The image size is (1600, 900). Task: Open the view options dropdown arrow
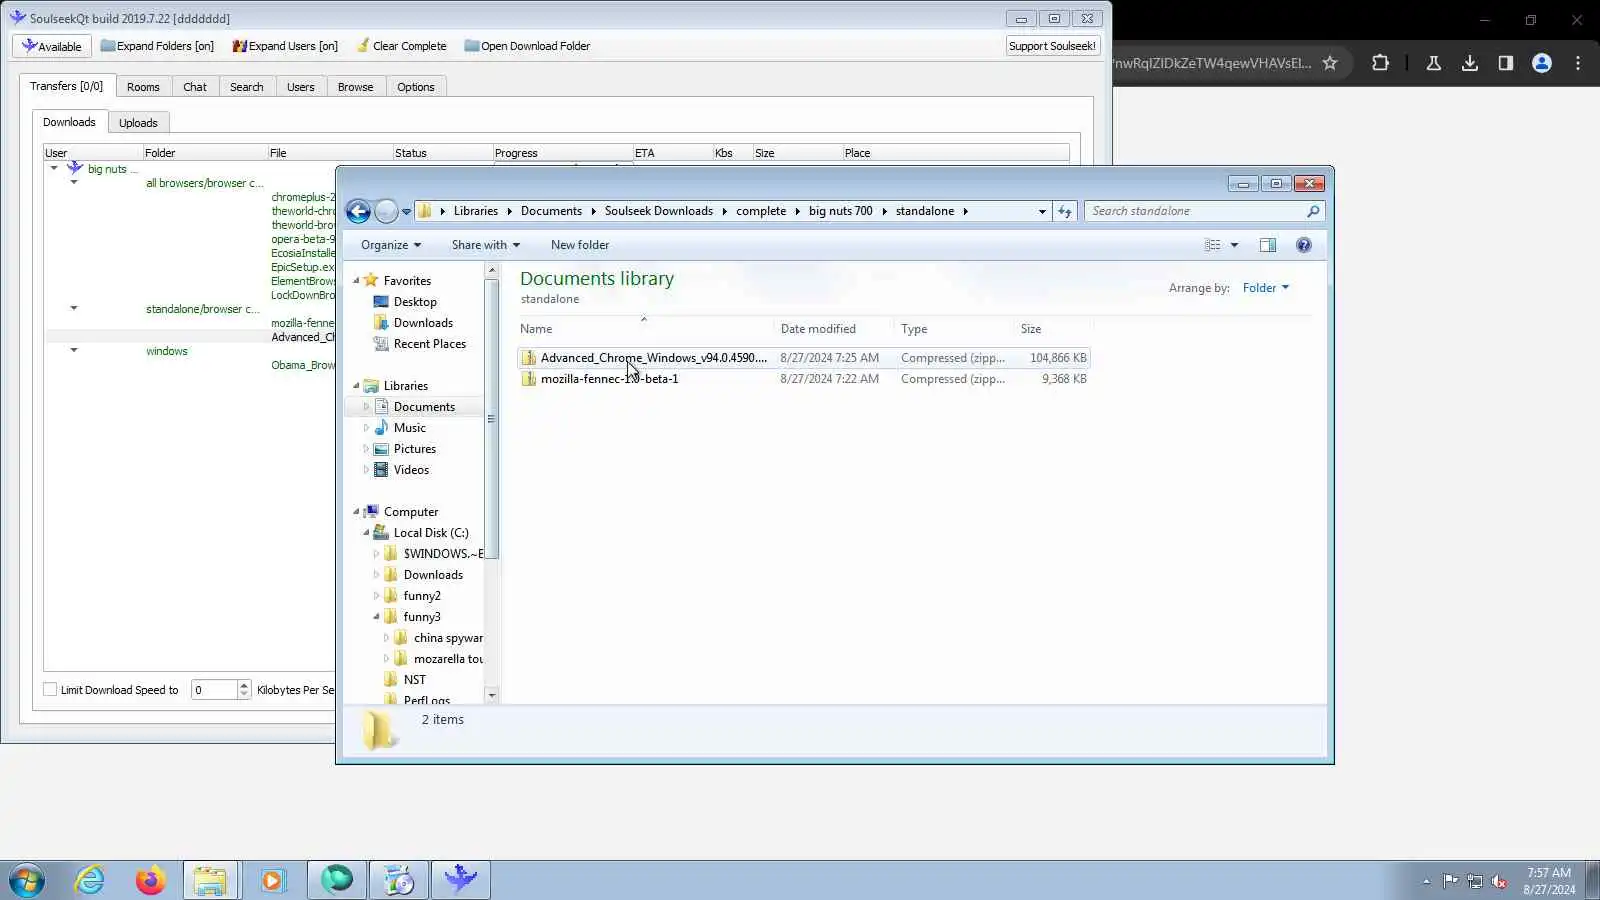(x=1234, y=245)
